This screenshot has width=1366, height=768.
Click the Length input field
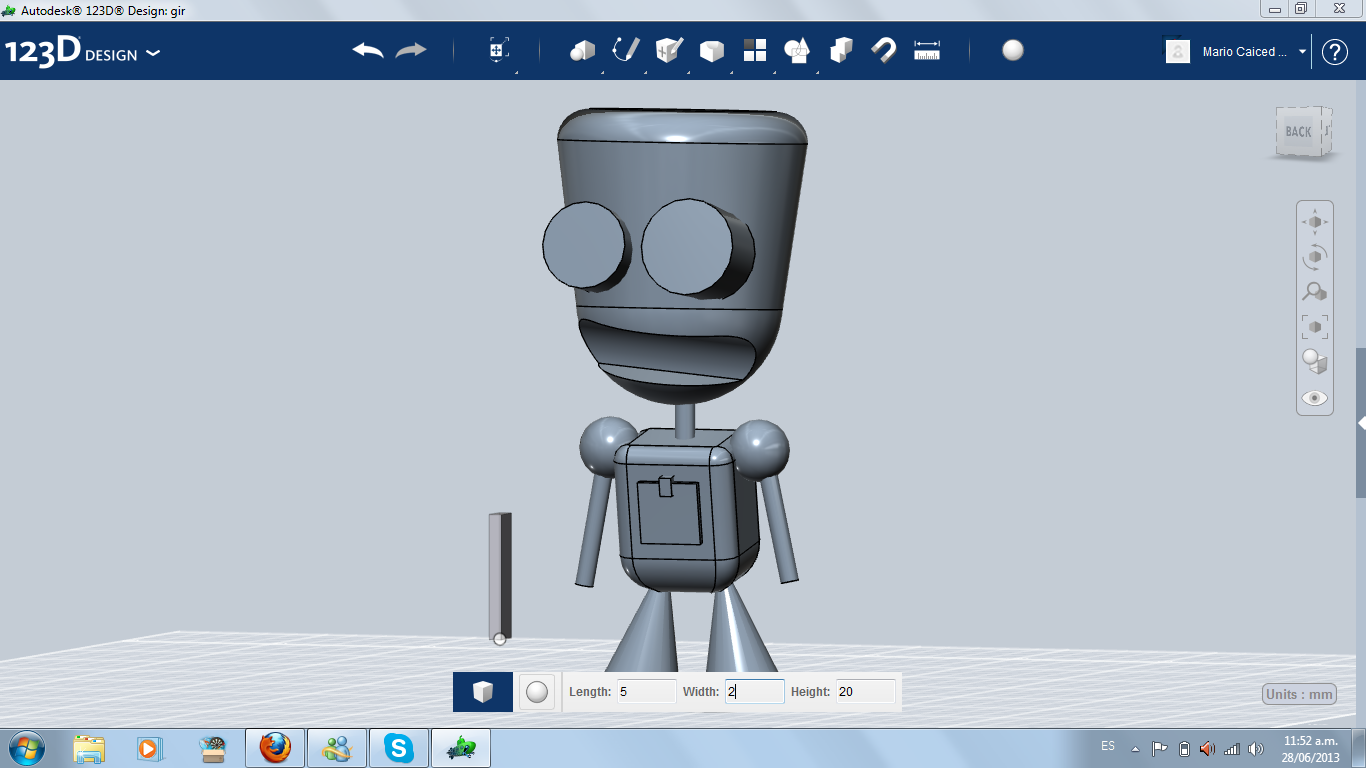647,691
